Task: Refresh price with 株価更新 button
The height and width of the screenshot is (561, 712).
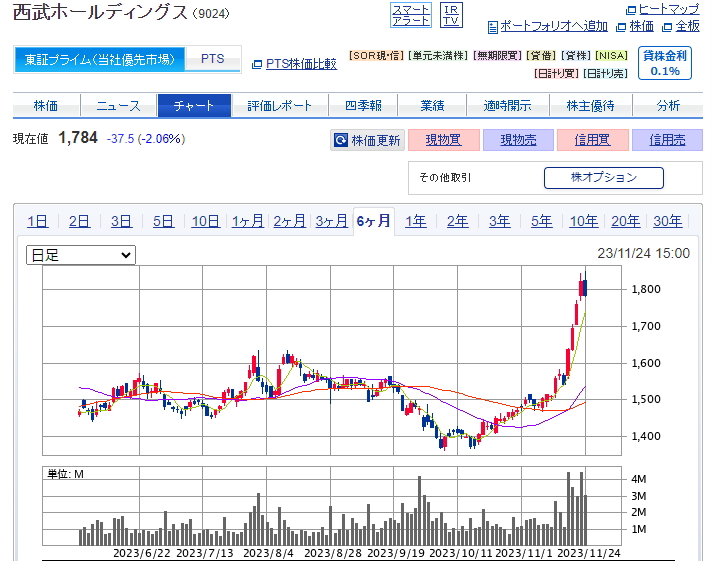Action: point(367,141)
